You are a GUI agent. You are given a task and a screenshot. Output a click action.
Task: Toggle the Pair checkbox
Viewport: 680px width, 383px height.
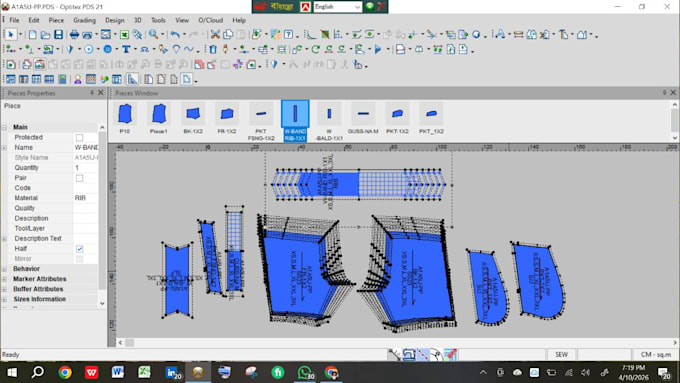(x=79, y=178)
